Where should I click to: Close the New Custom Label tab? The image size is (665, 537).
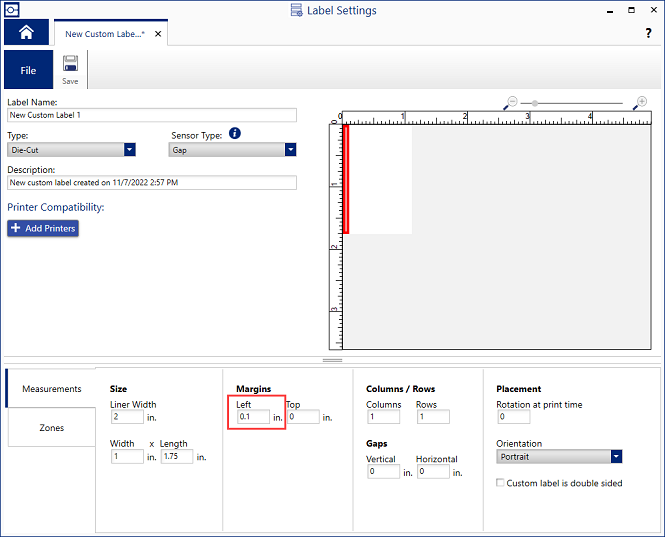coord(158,34)
